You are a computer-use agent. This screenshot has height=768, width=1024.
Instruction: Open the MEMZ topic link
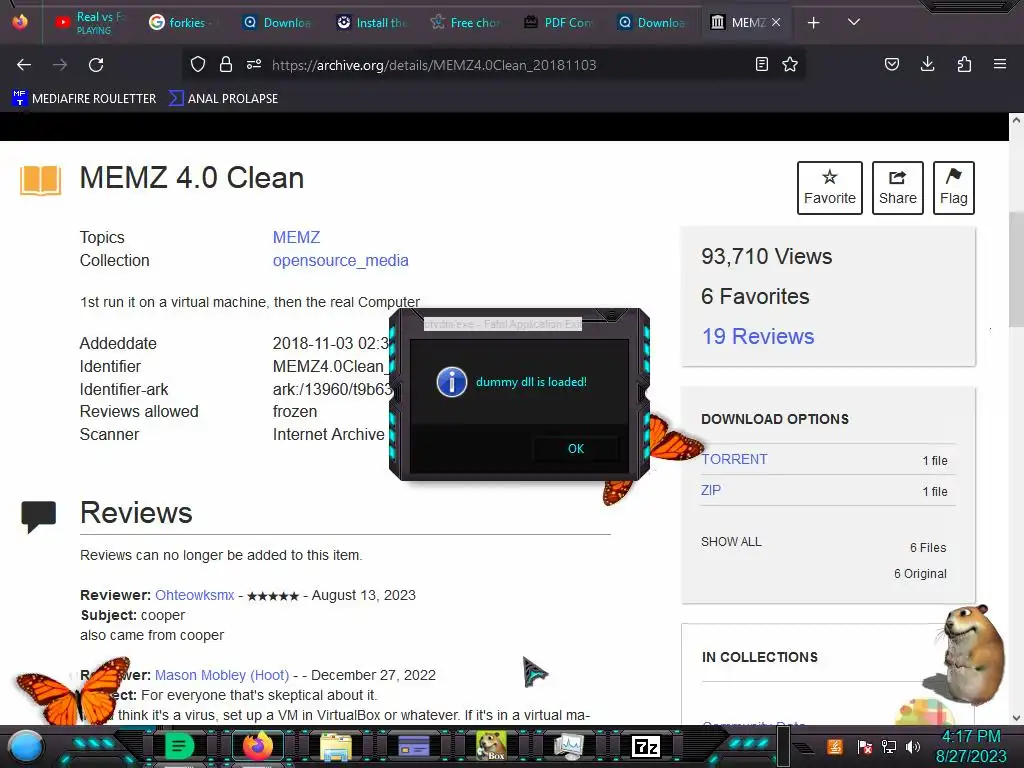[296, 237]
